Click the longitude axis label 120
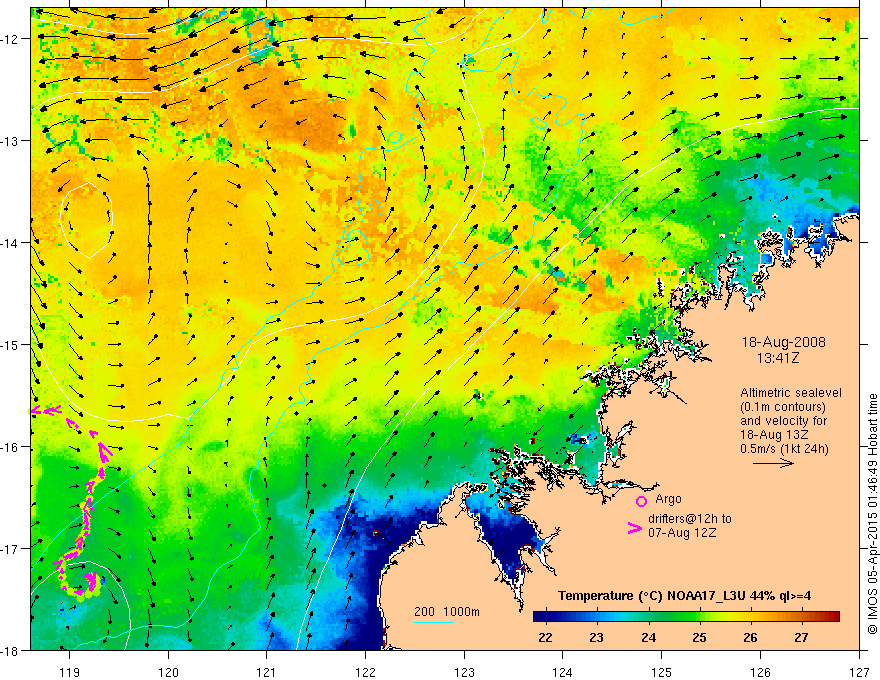The height and width of the screenshot is (680, 880). click(x=168, y=672)
